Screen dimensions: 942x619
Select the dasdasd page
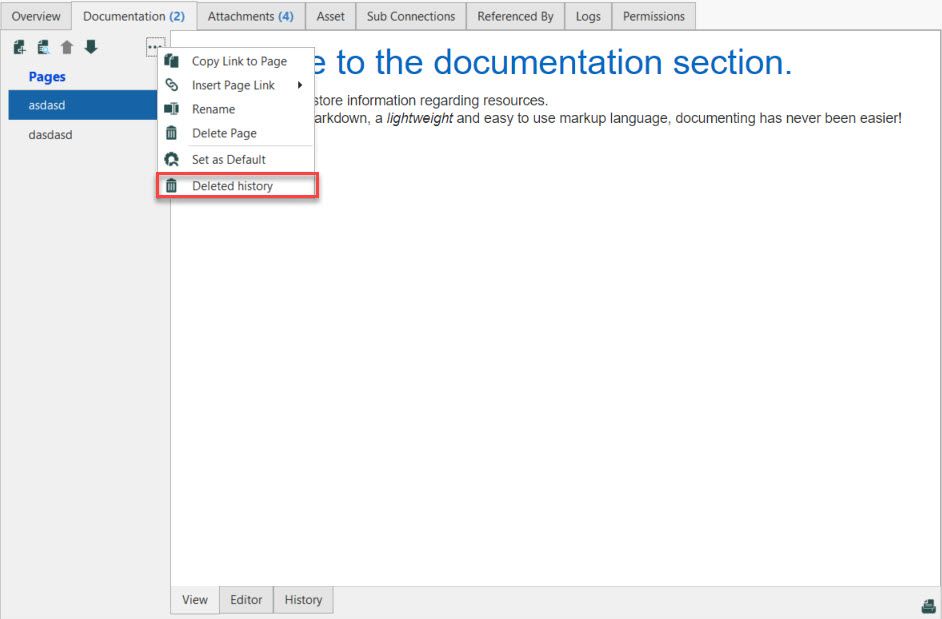point(50,134)
